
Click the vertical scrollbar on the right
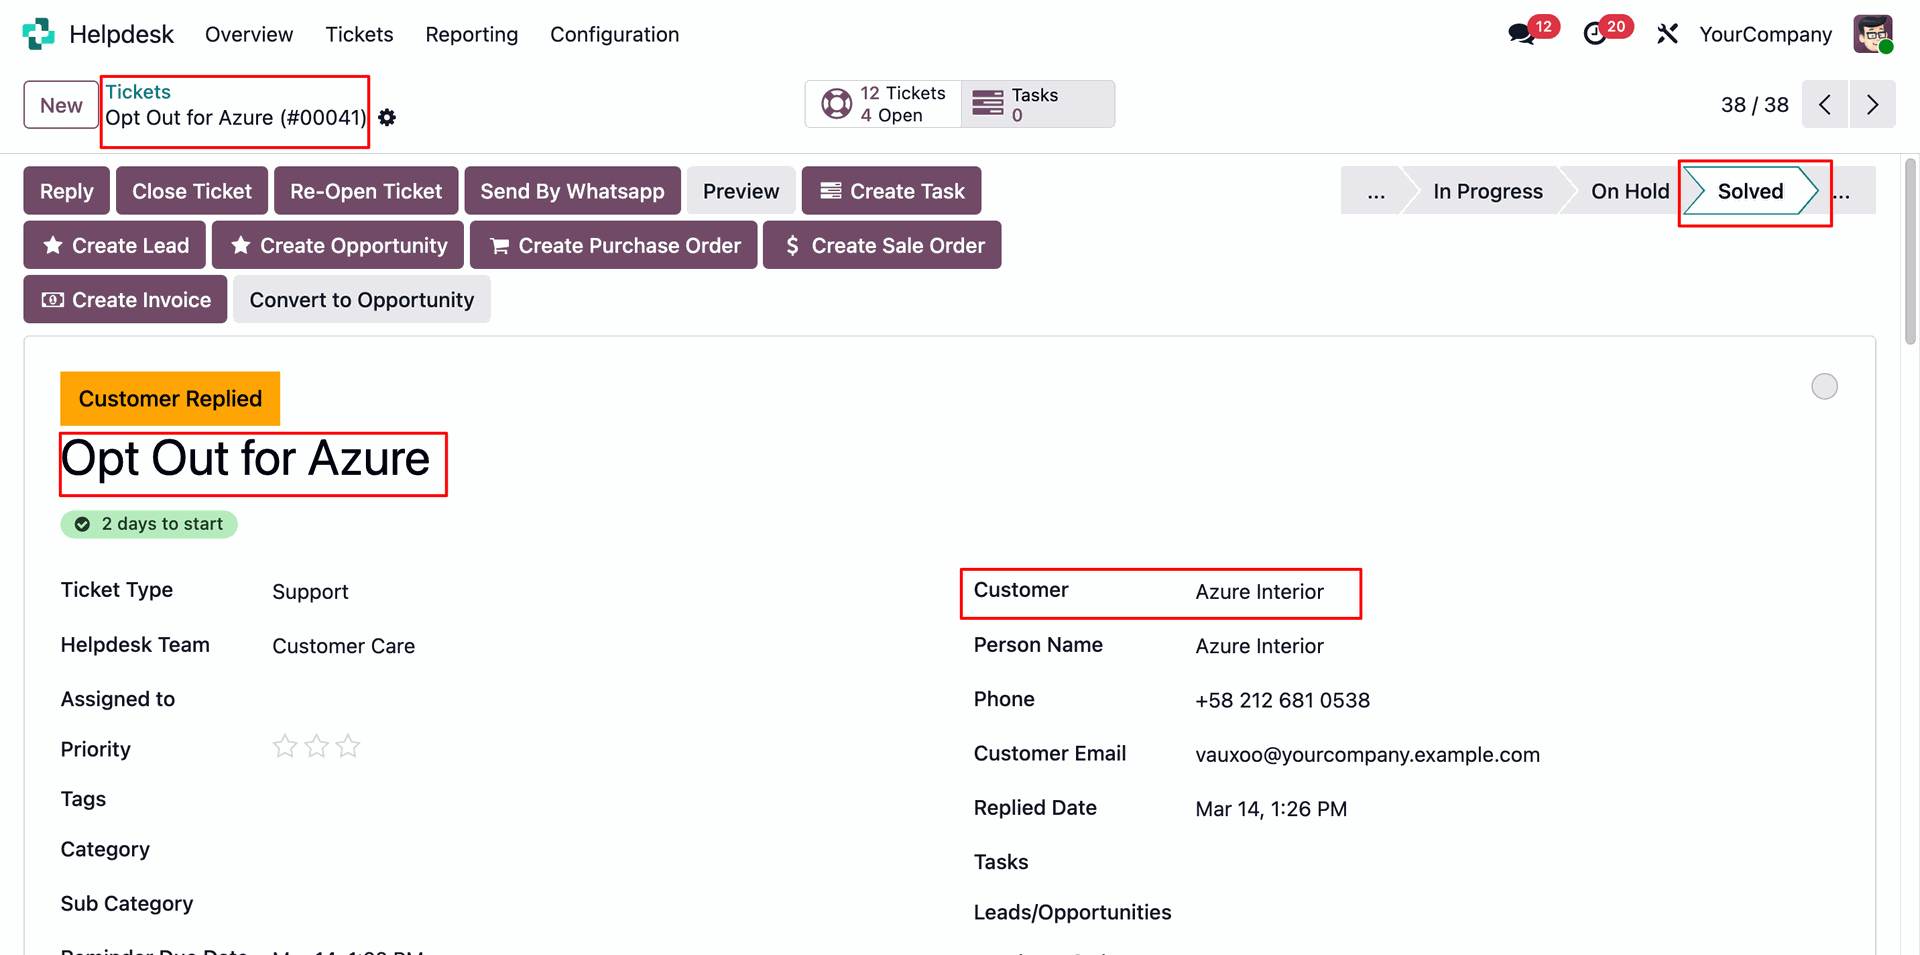[1910, 252]
